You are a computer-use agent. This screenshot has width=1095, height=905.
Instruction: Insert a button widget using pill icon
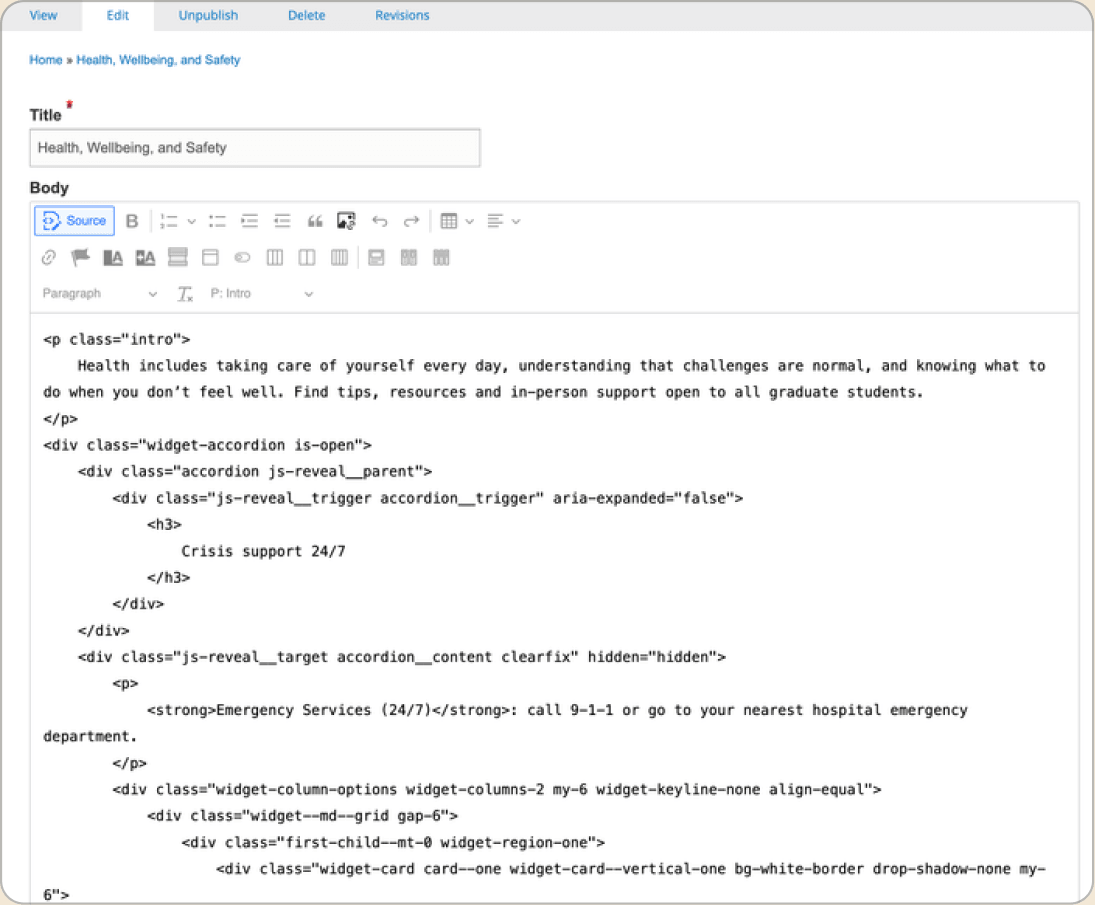pyautogui.click(x=242, y=258)
